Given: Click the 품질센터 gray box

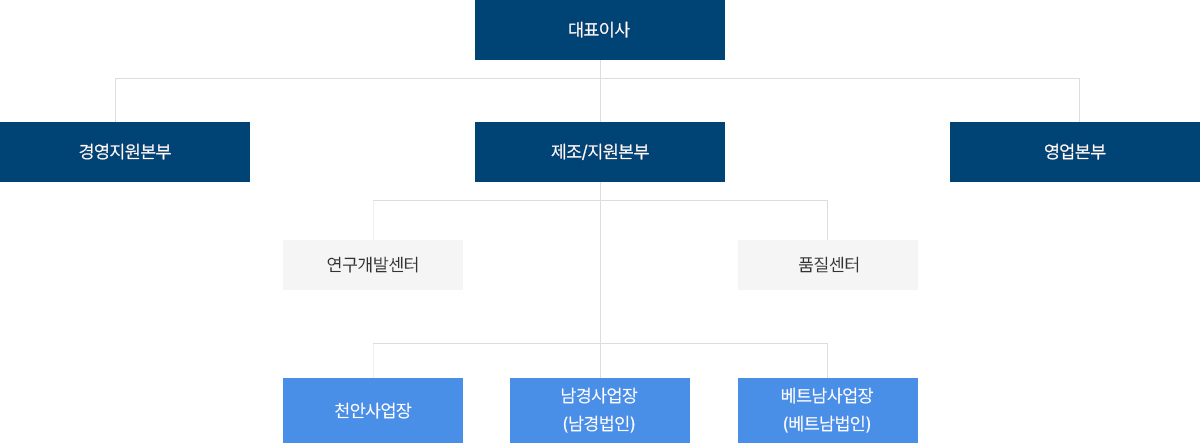Looking at the screenshot, I should coord(827,265).
